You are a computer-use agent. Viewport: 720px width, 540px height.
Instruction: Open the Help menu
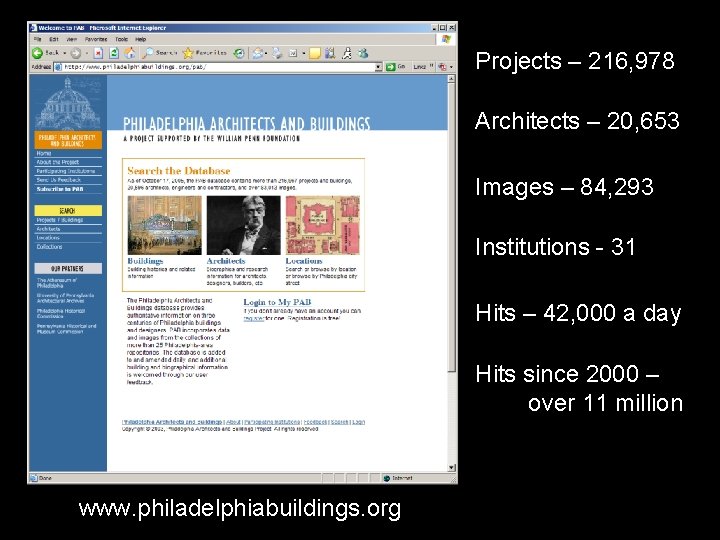click(141, 39)
